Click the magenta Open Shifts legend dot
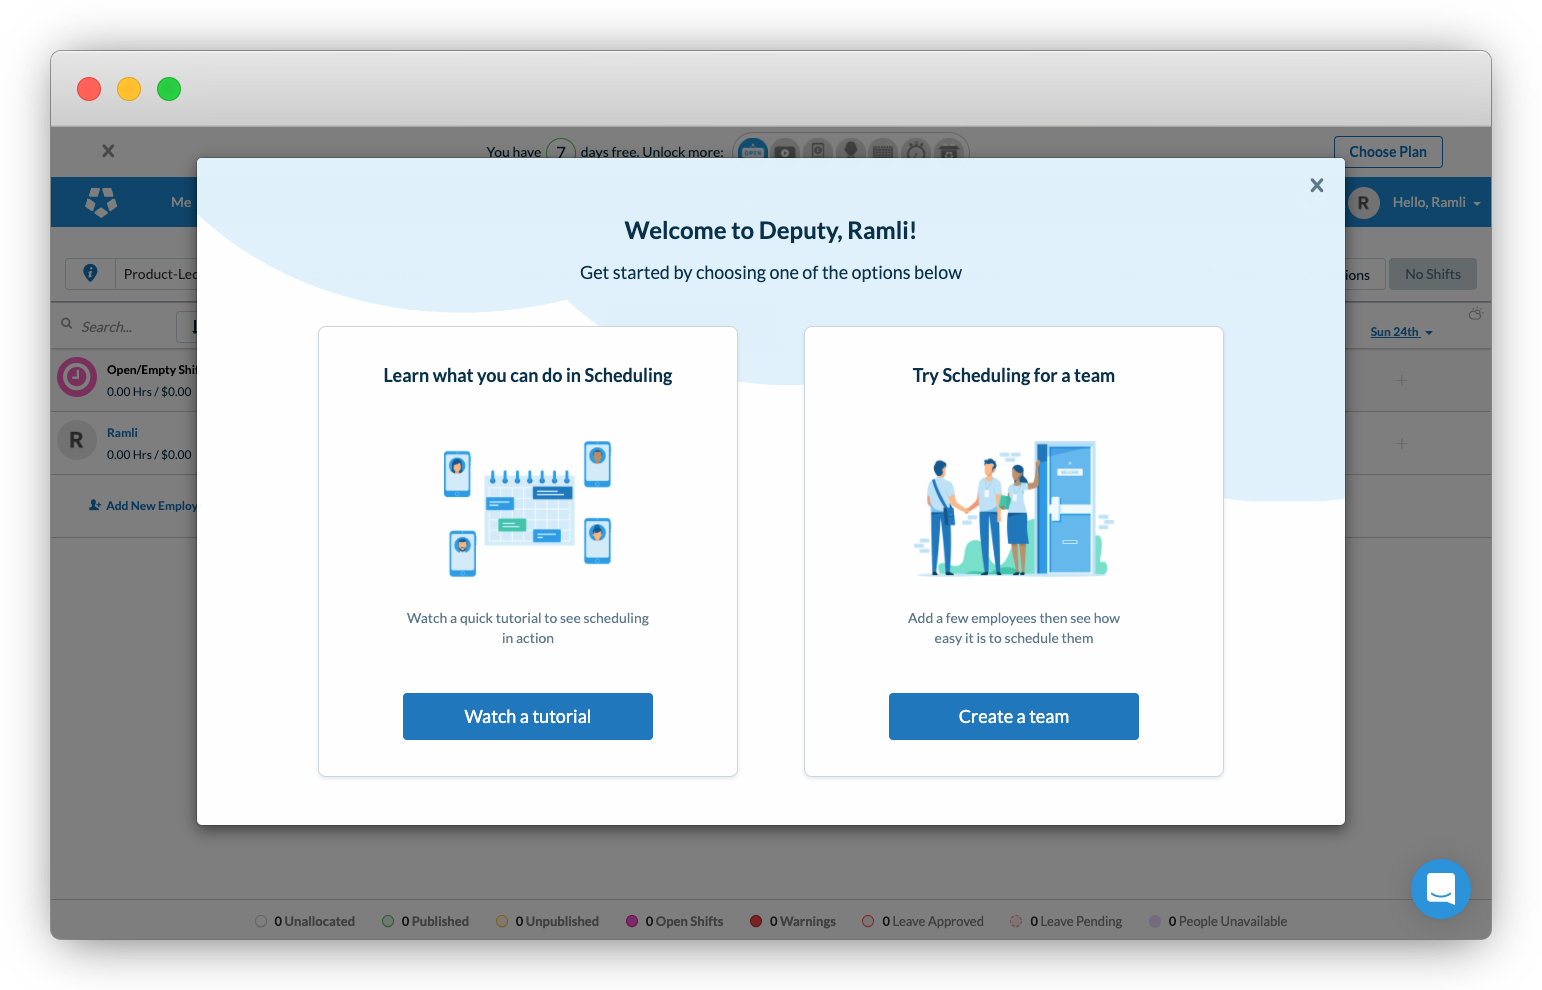The height and width of the screenshot is (990, 1542). (x=632, y=921)
